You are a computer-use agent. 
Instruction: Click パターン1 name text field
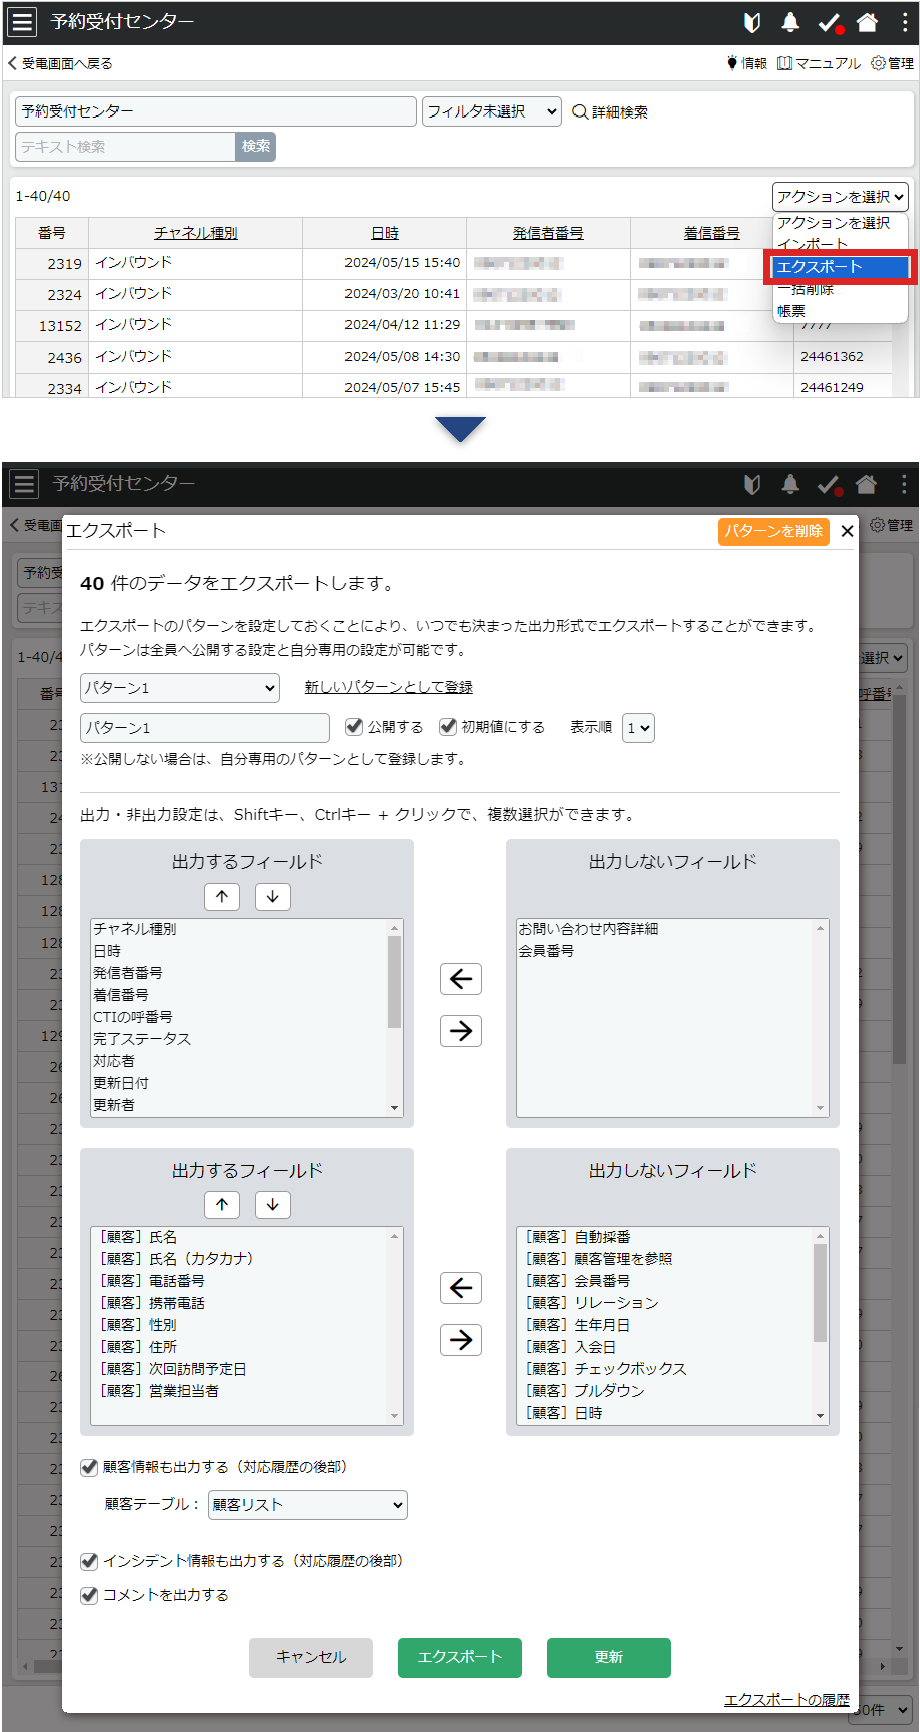pyautogui.click(x=205, y=728)
